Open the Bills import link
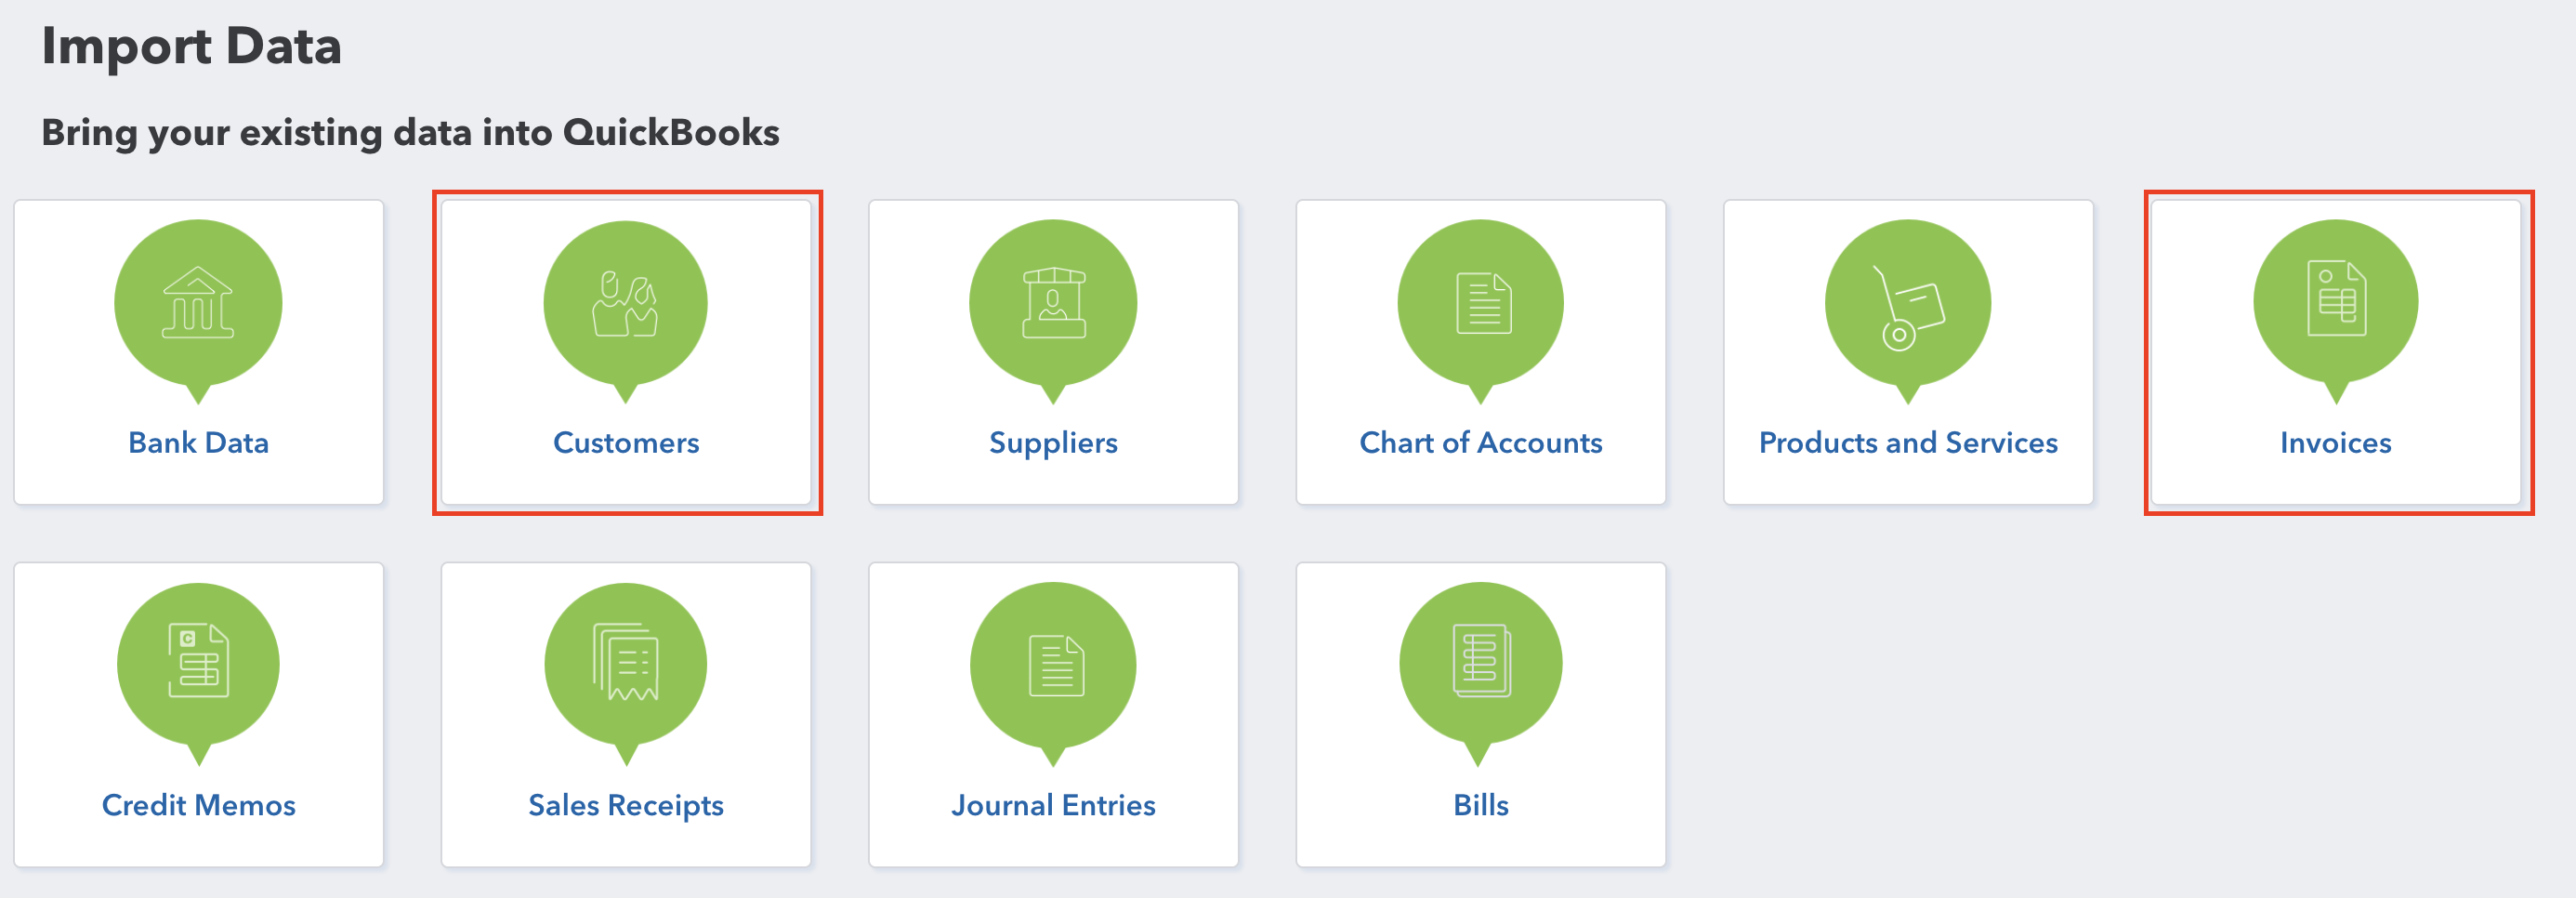The width and height of the screenshot is (2576, 898). (x=1481, y=805)
